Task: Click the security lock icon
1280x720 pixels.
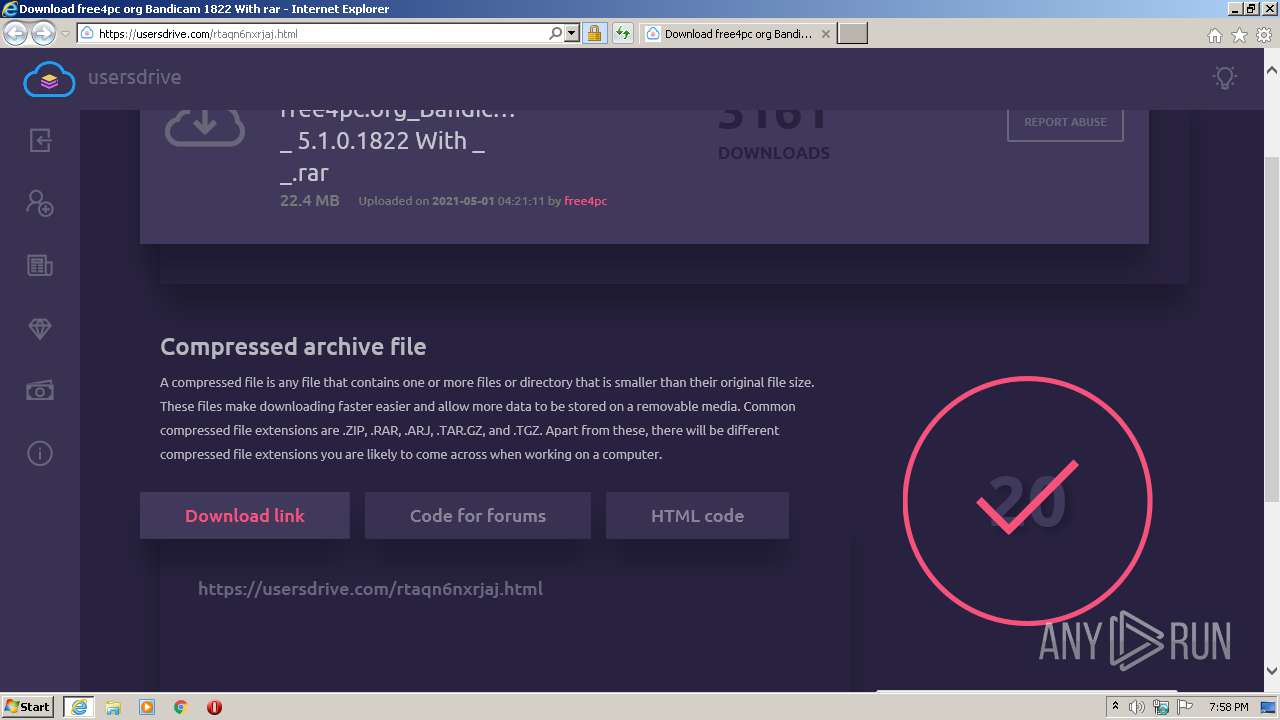Action: (594, 34)
